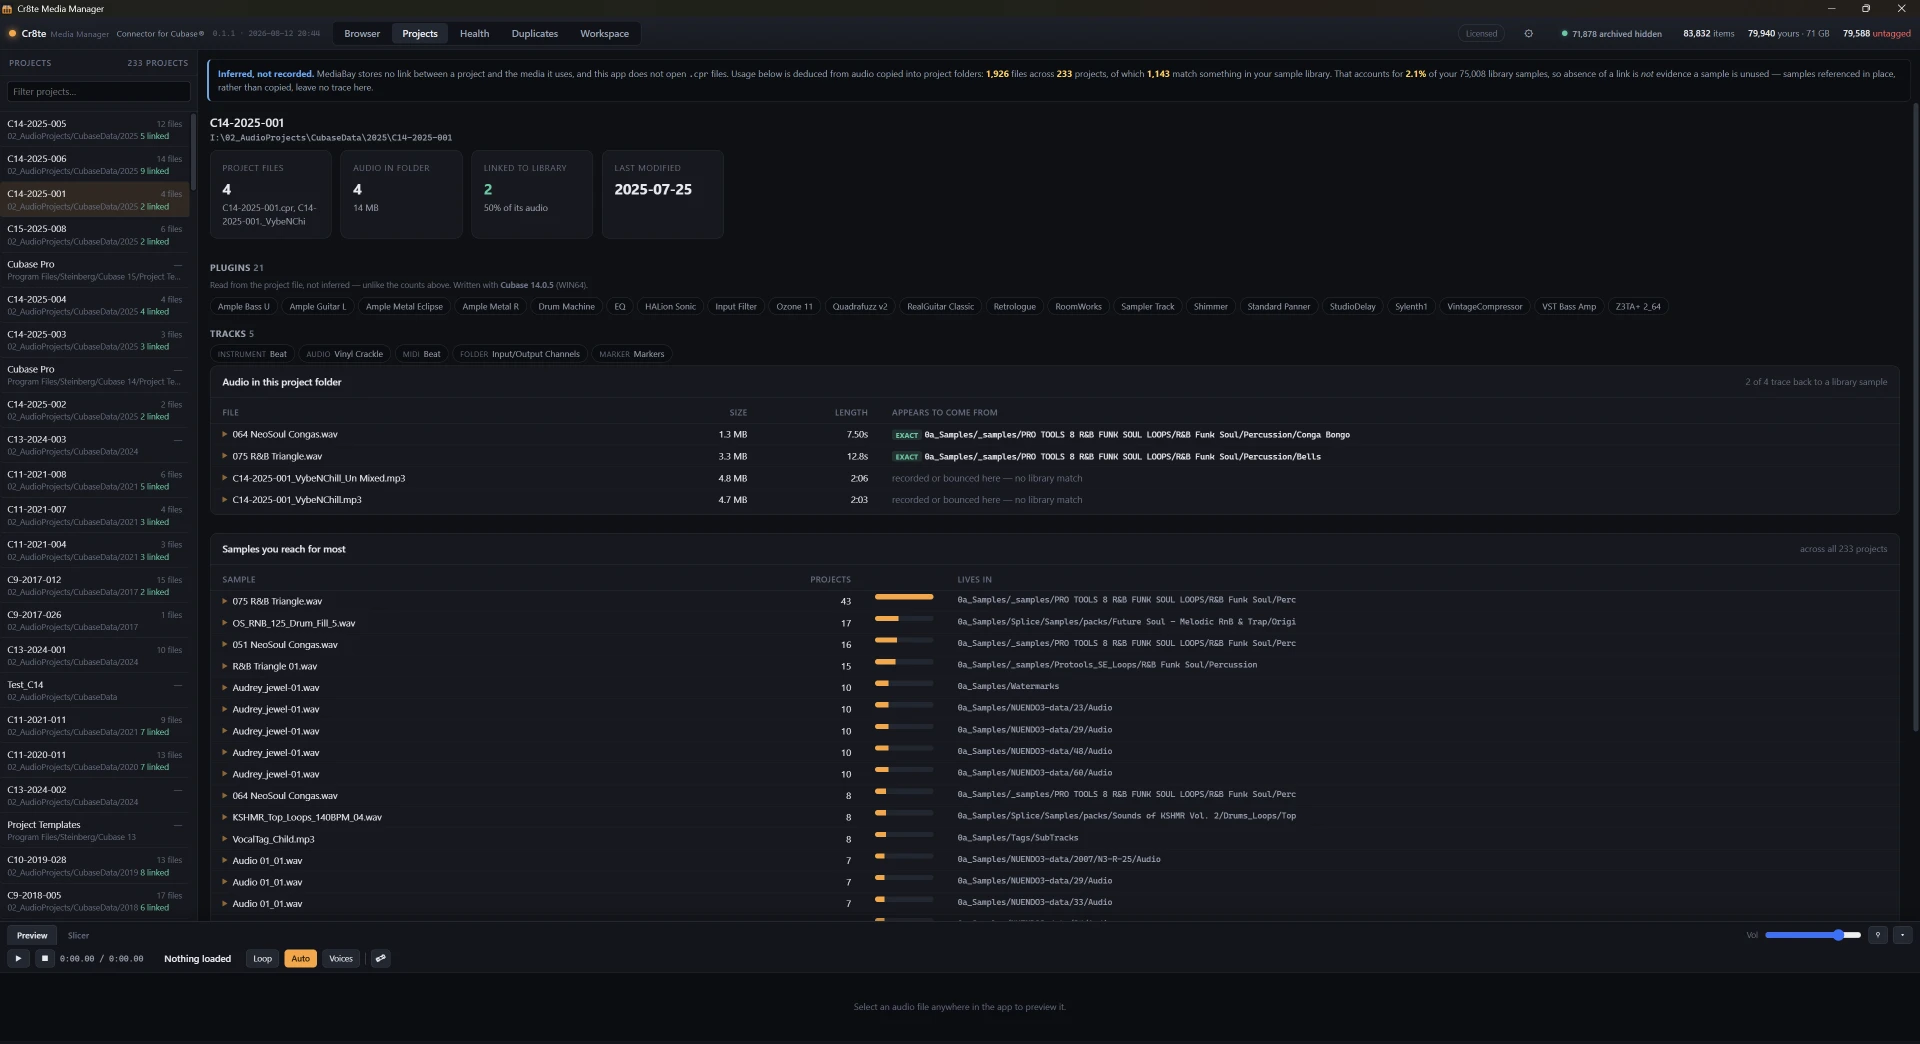
Task: Open project C15-2025-008
Action: click(95, 234)
